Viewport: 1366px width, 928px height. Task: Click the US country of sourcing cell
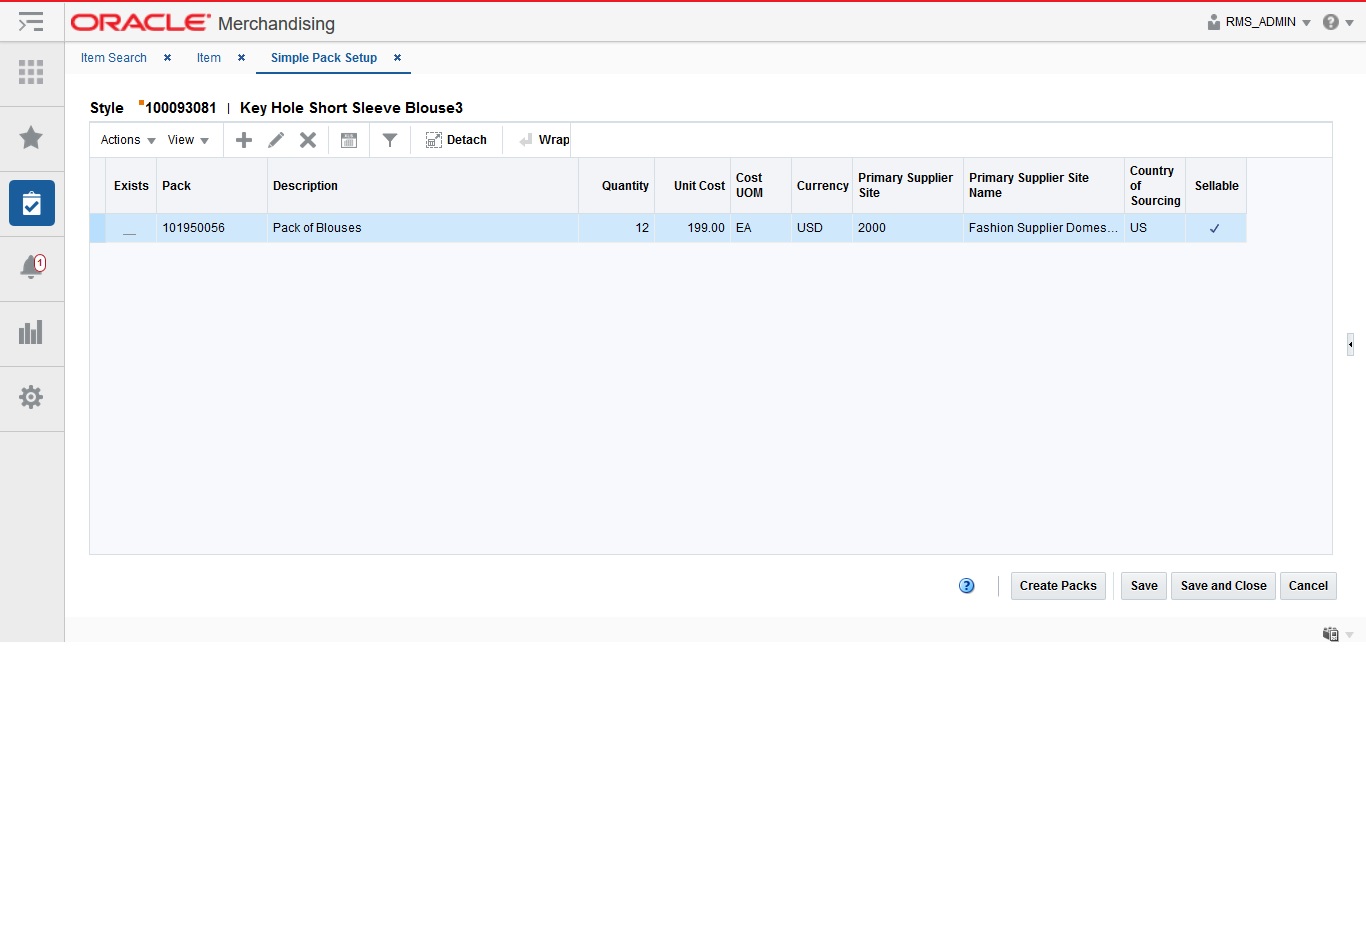pos(1155,228)
